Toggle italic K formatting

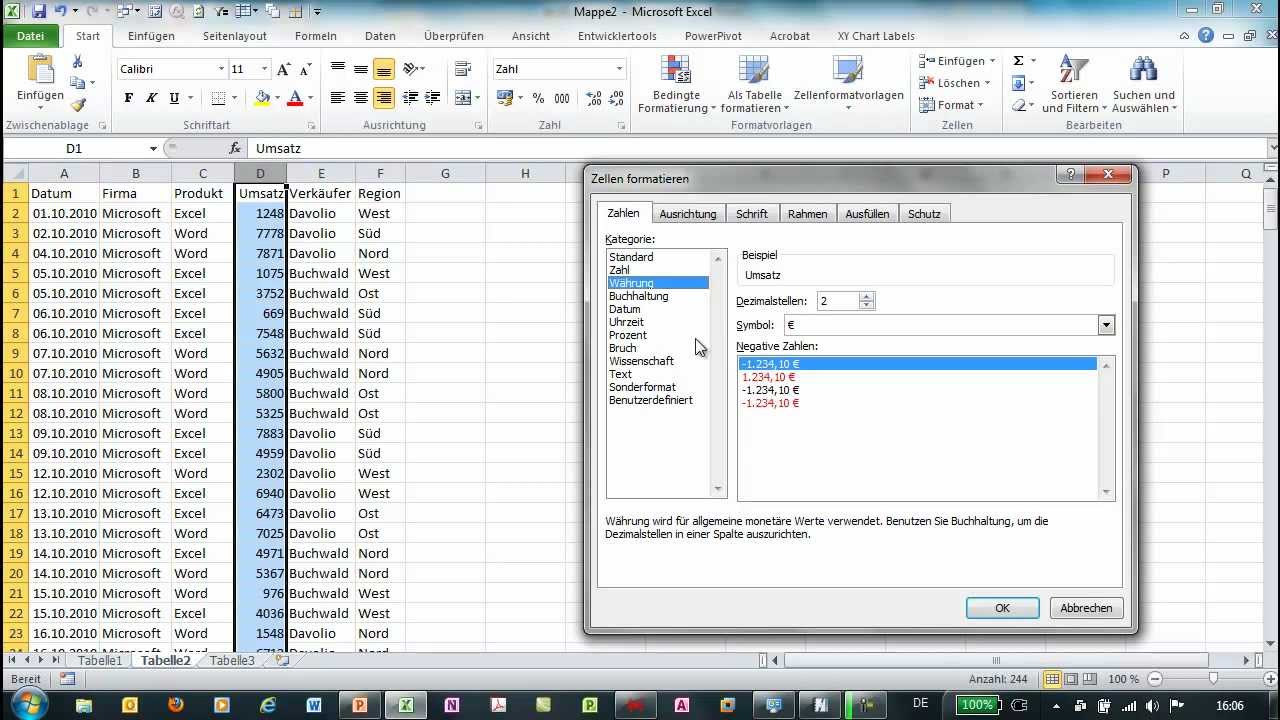click(x=151, y=98)
